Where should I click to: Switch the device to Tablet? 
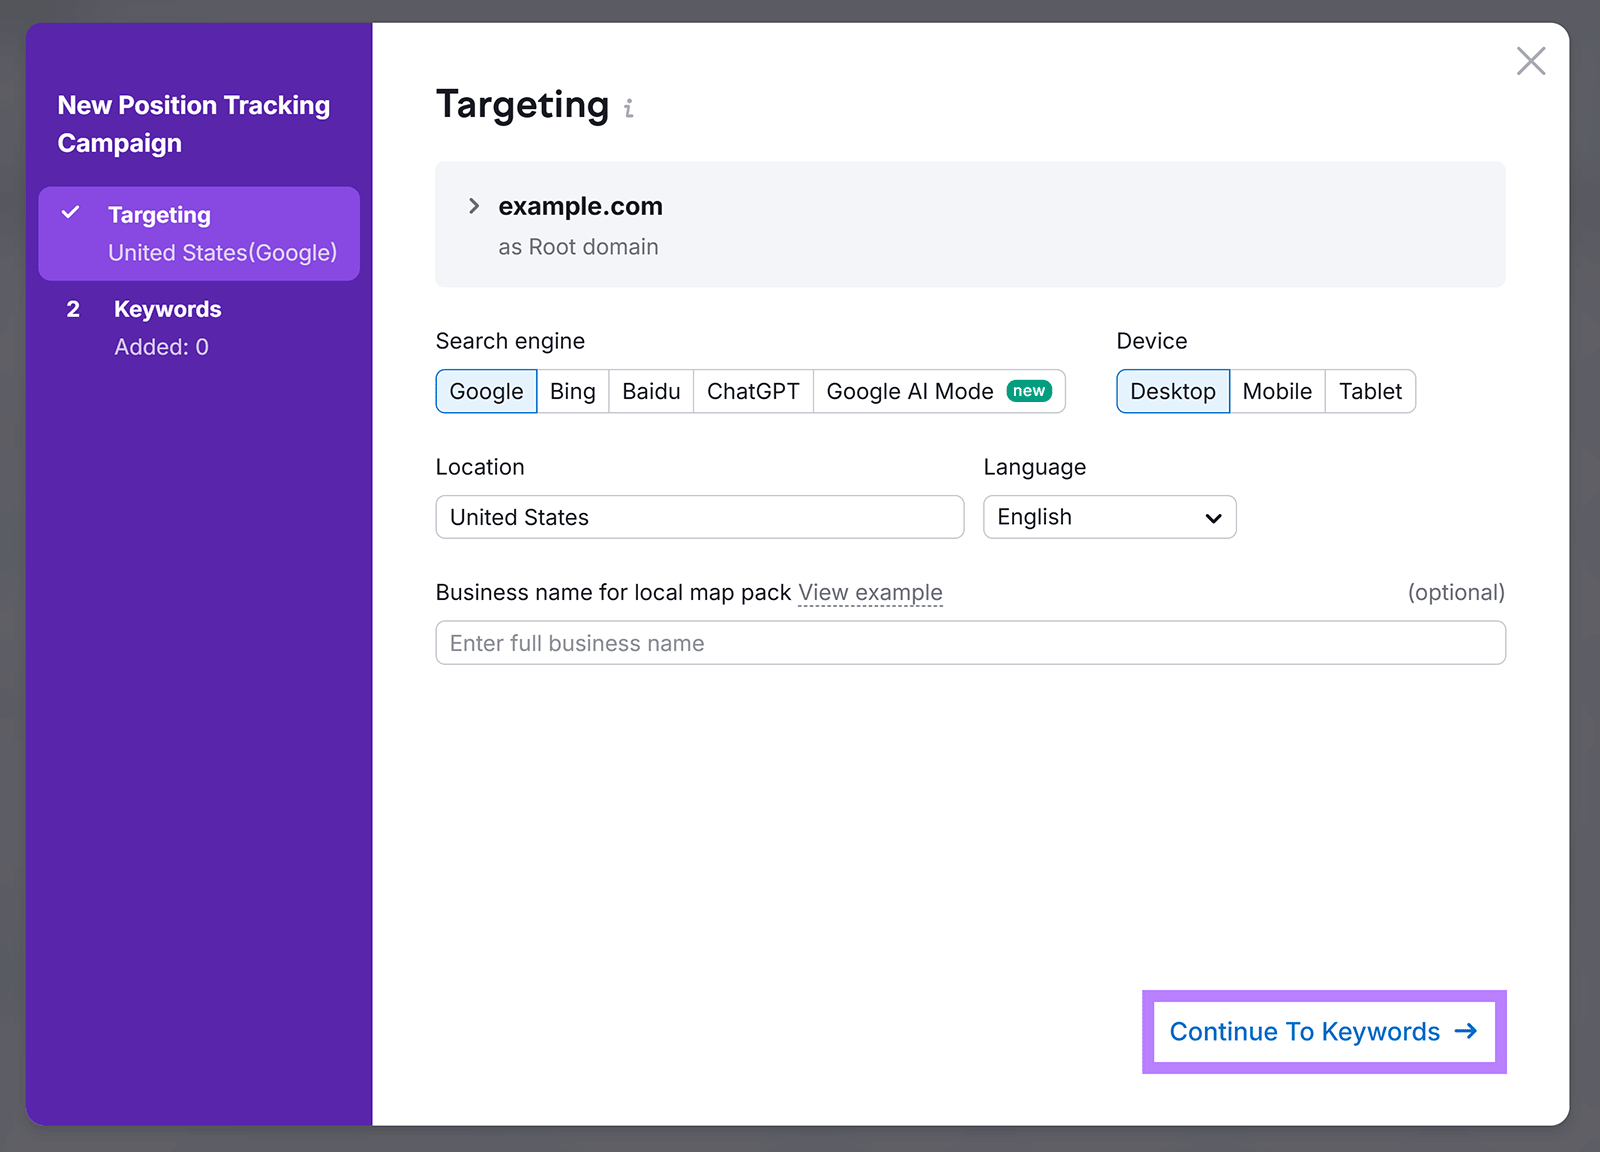(1370, 391)
